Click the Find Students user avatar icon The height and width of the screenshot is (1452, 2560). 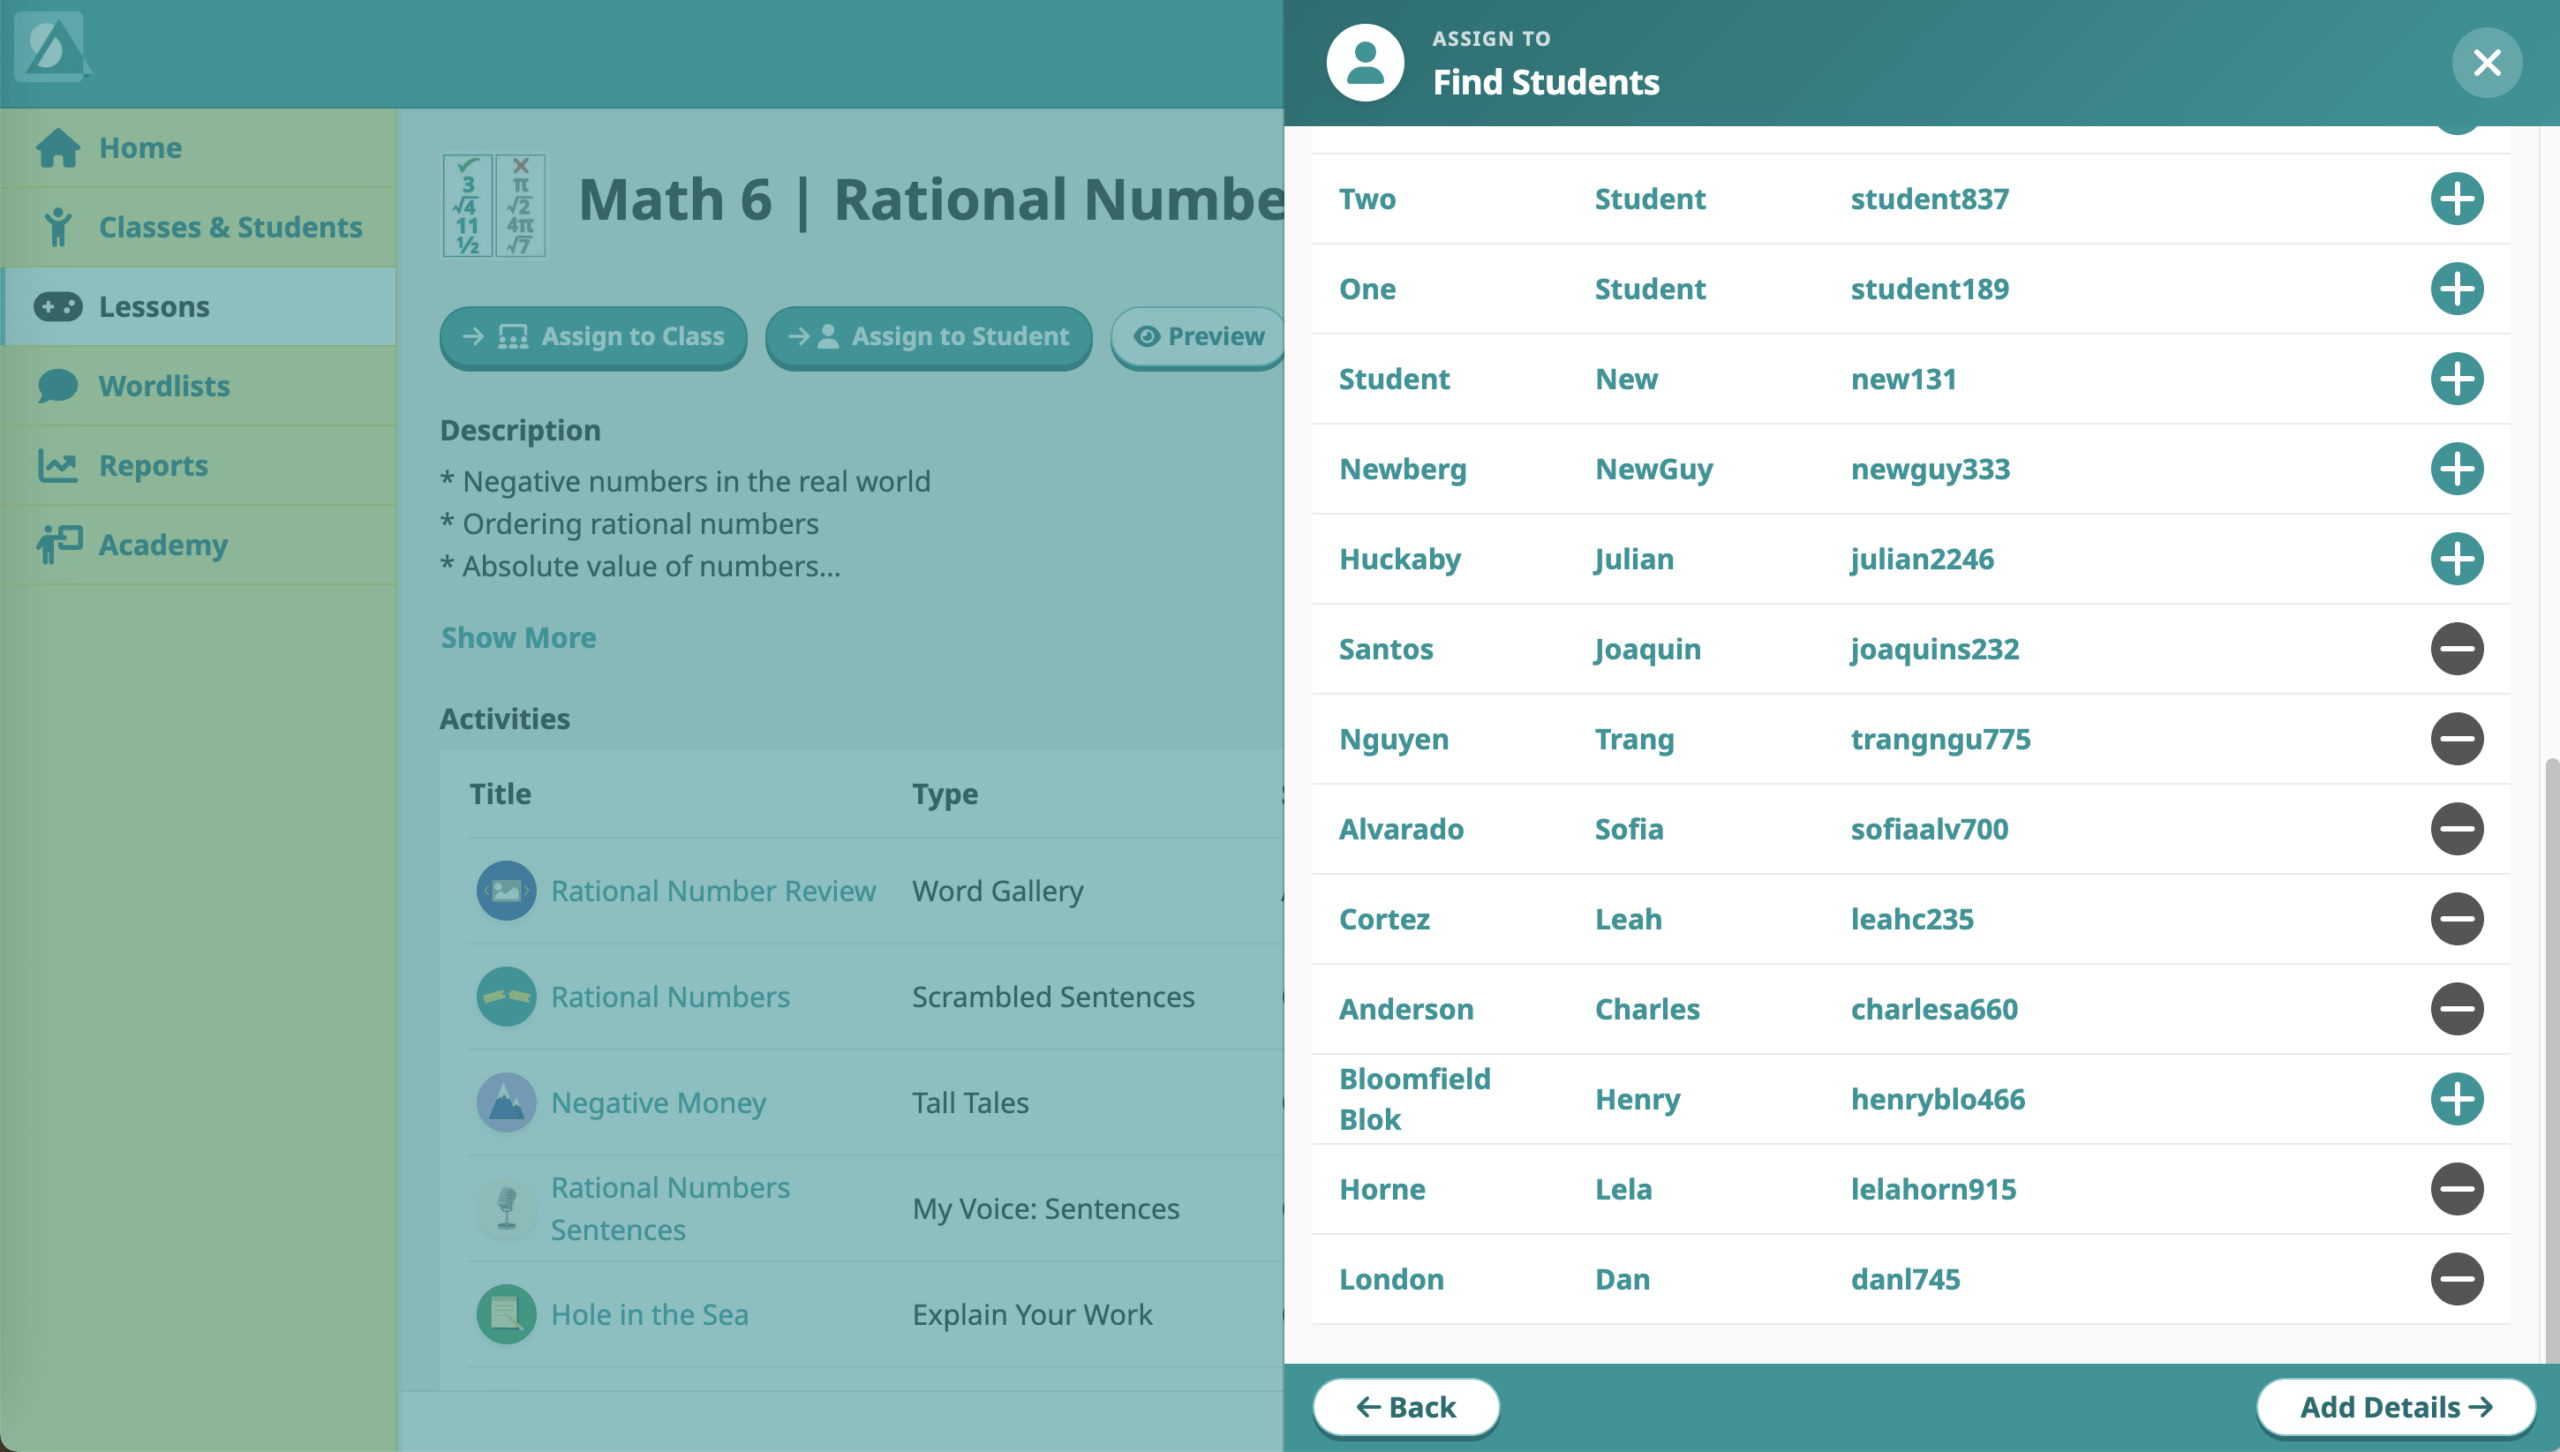1365,63
